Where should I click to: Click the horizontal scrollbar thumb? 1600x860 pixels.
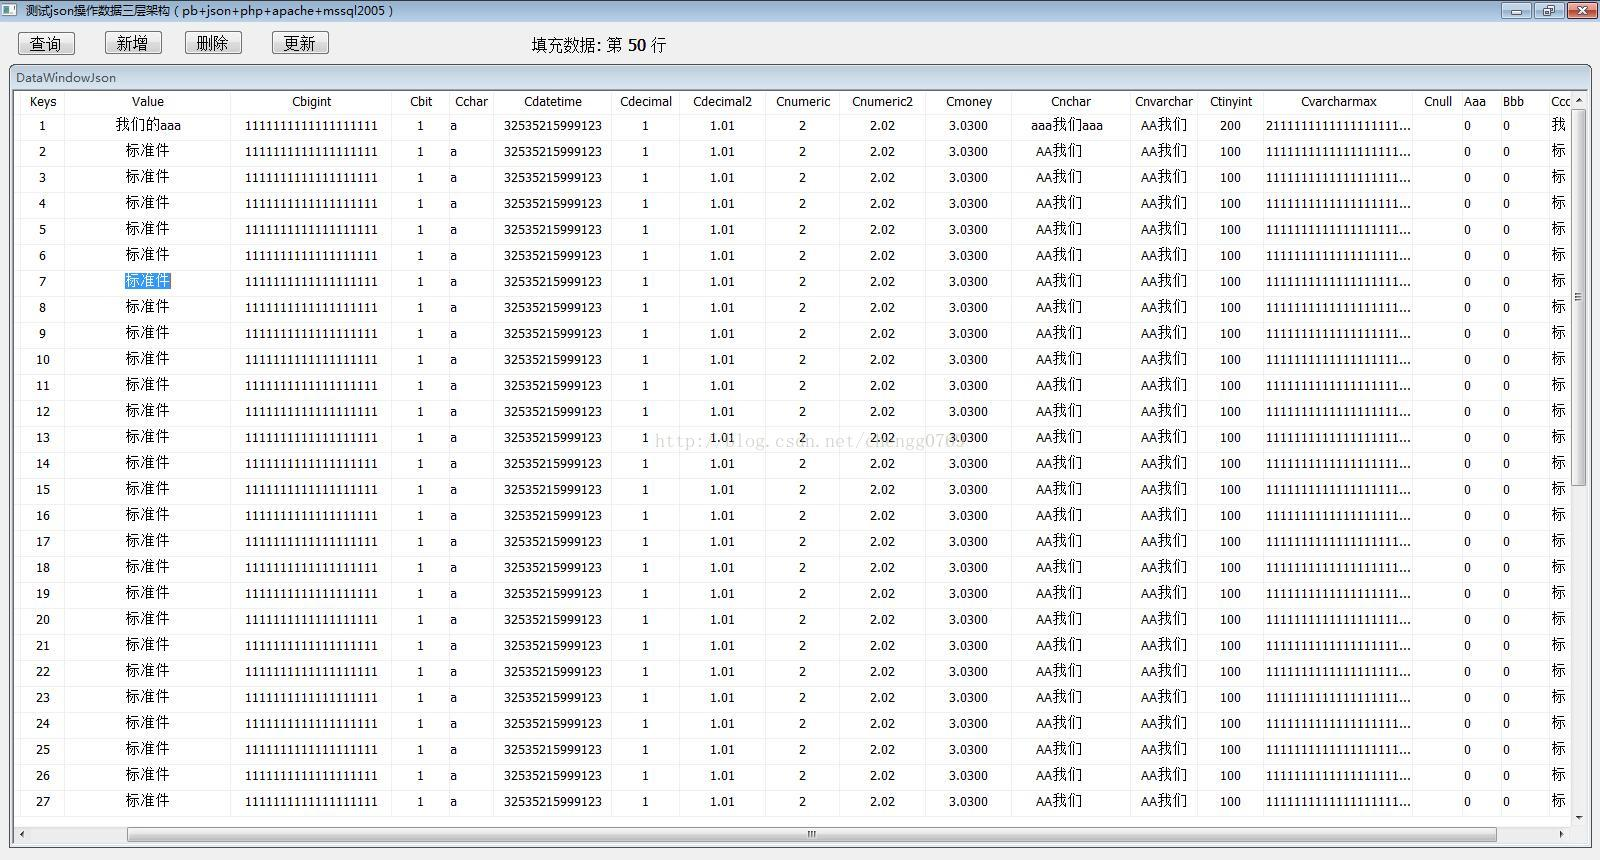(811, 834)
